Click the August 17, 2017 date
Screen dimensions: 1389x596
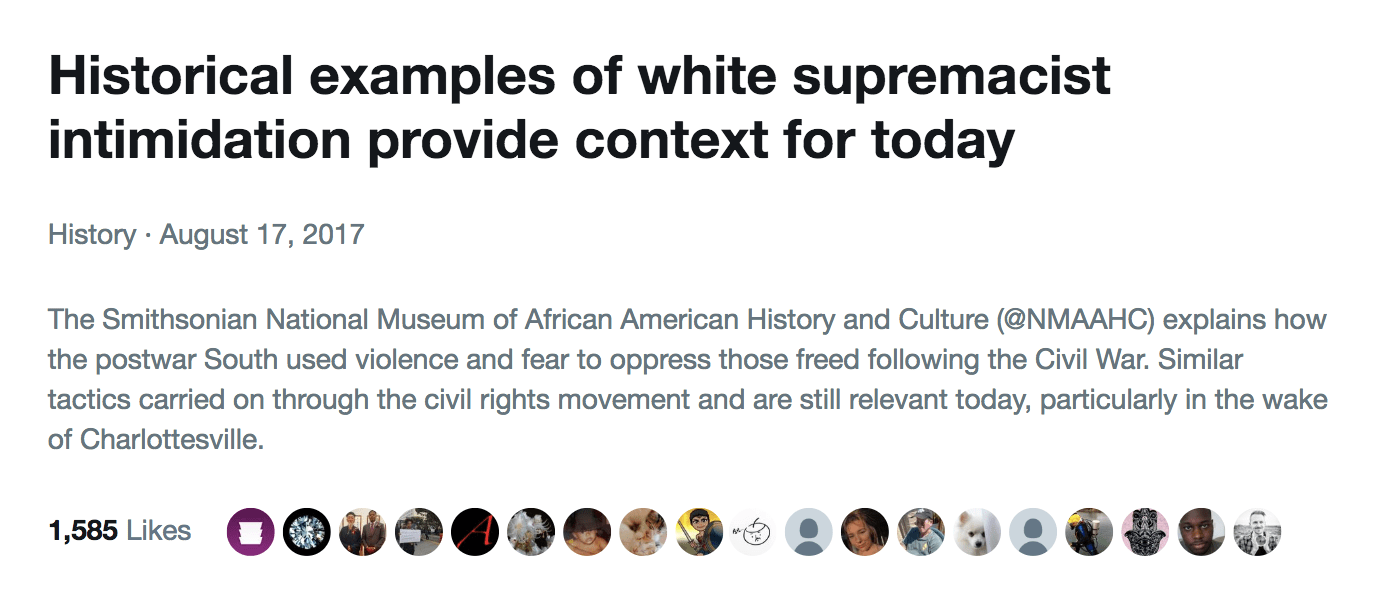point(262,235)
